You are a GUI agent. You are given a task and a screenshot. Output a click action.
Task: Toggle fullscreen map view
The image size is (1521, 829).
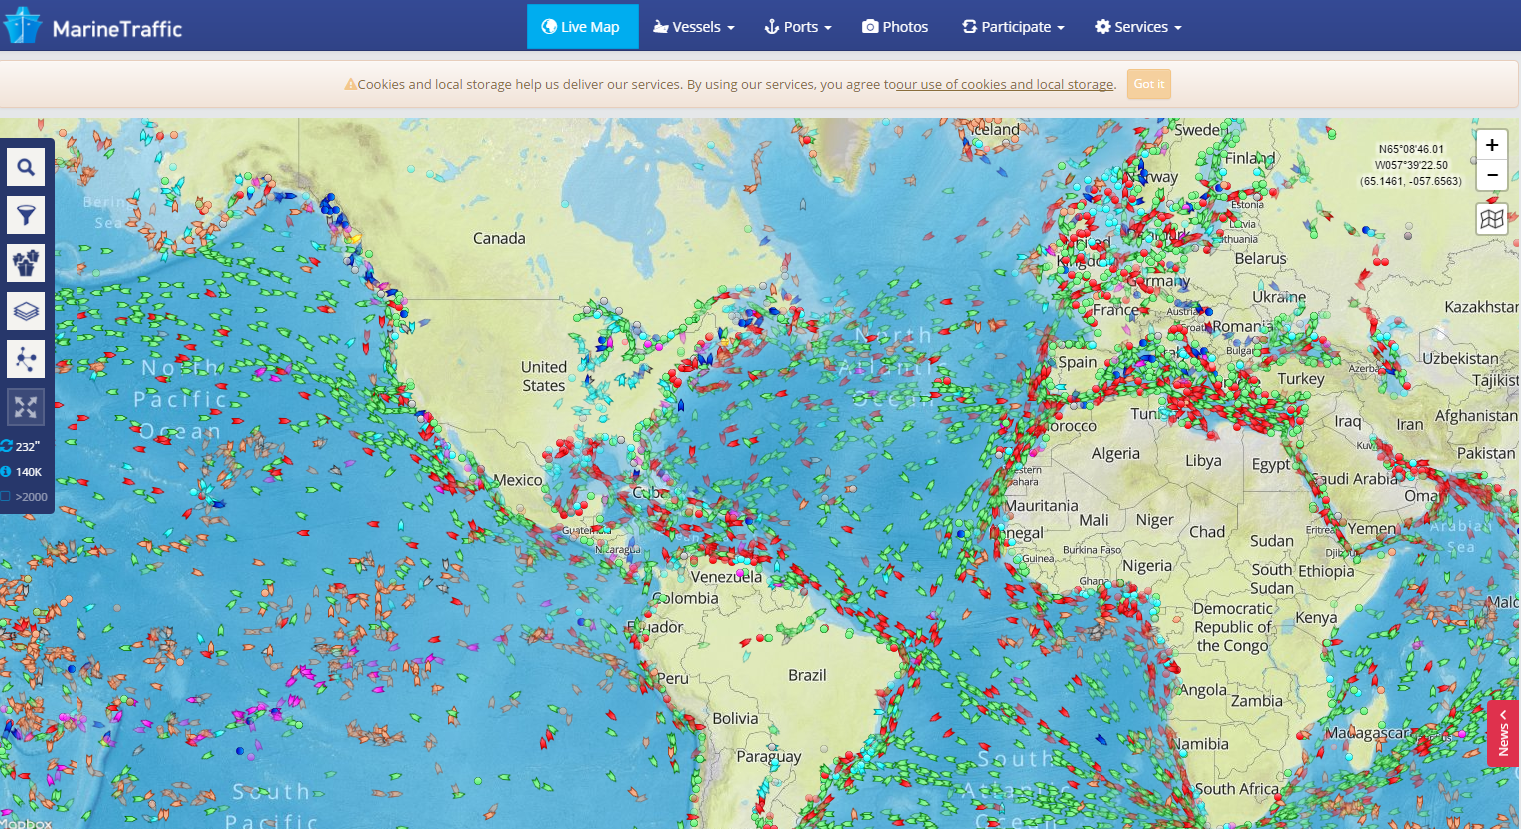point(26,407)
